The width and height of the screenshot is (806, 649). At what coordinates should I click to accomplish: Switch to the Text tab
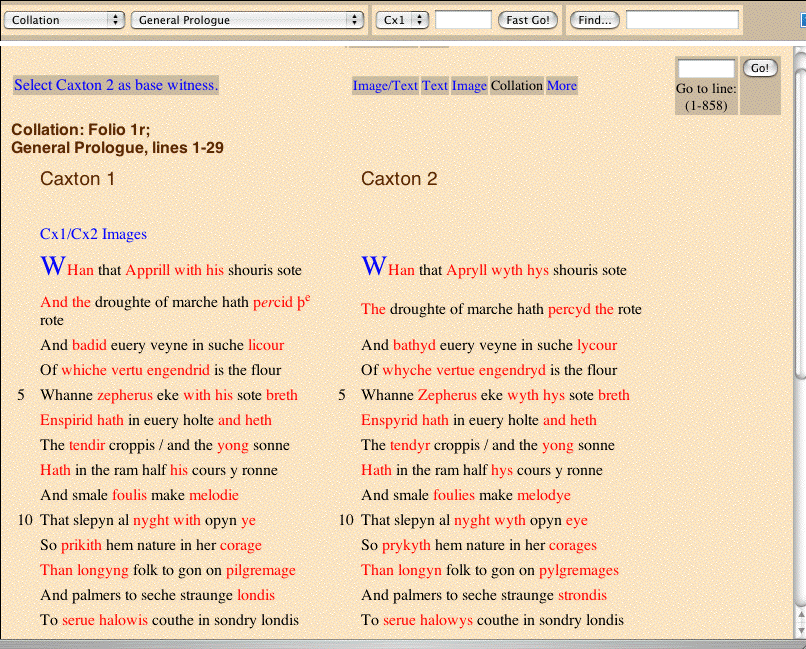pyautogui.click(x=435, y=85)
